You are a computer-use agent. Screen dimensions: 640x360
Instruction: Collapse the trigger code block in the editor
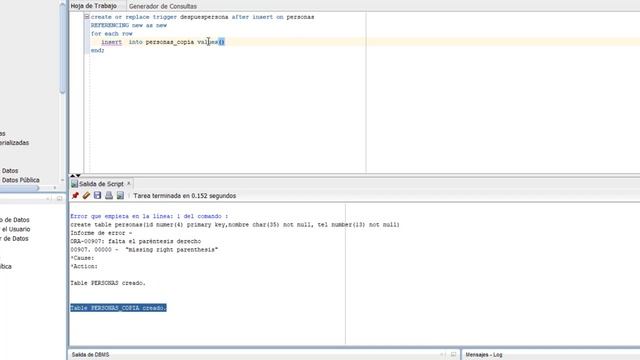click(87, 17)
